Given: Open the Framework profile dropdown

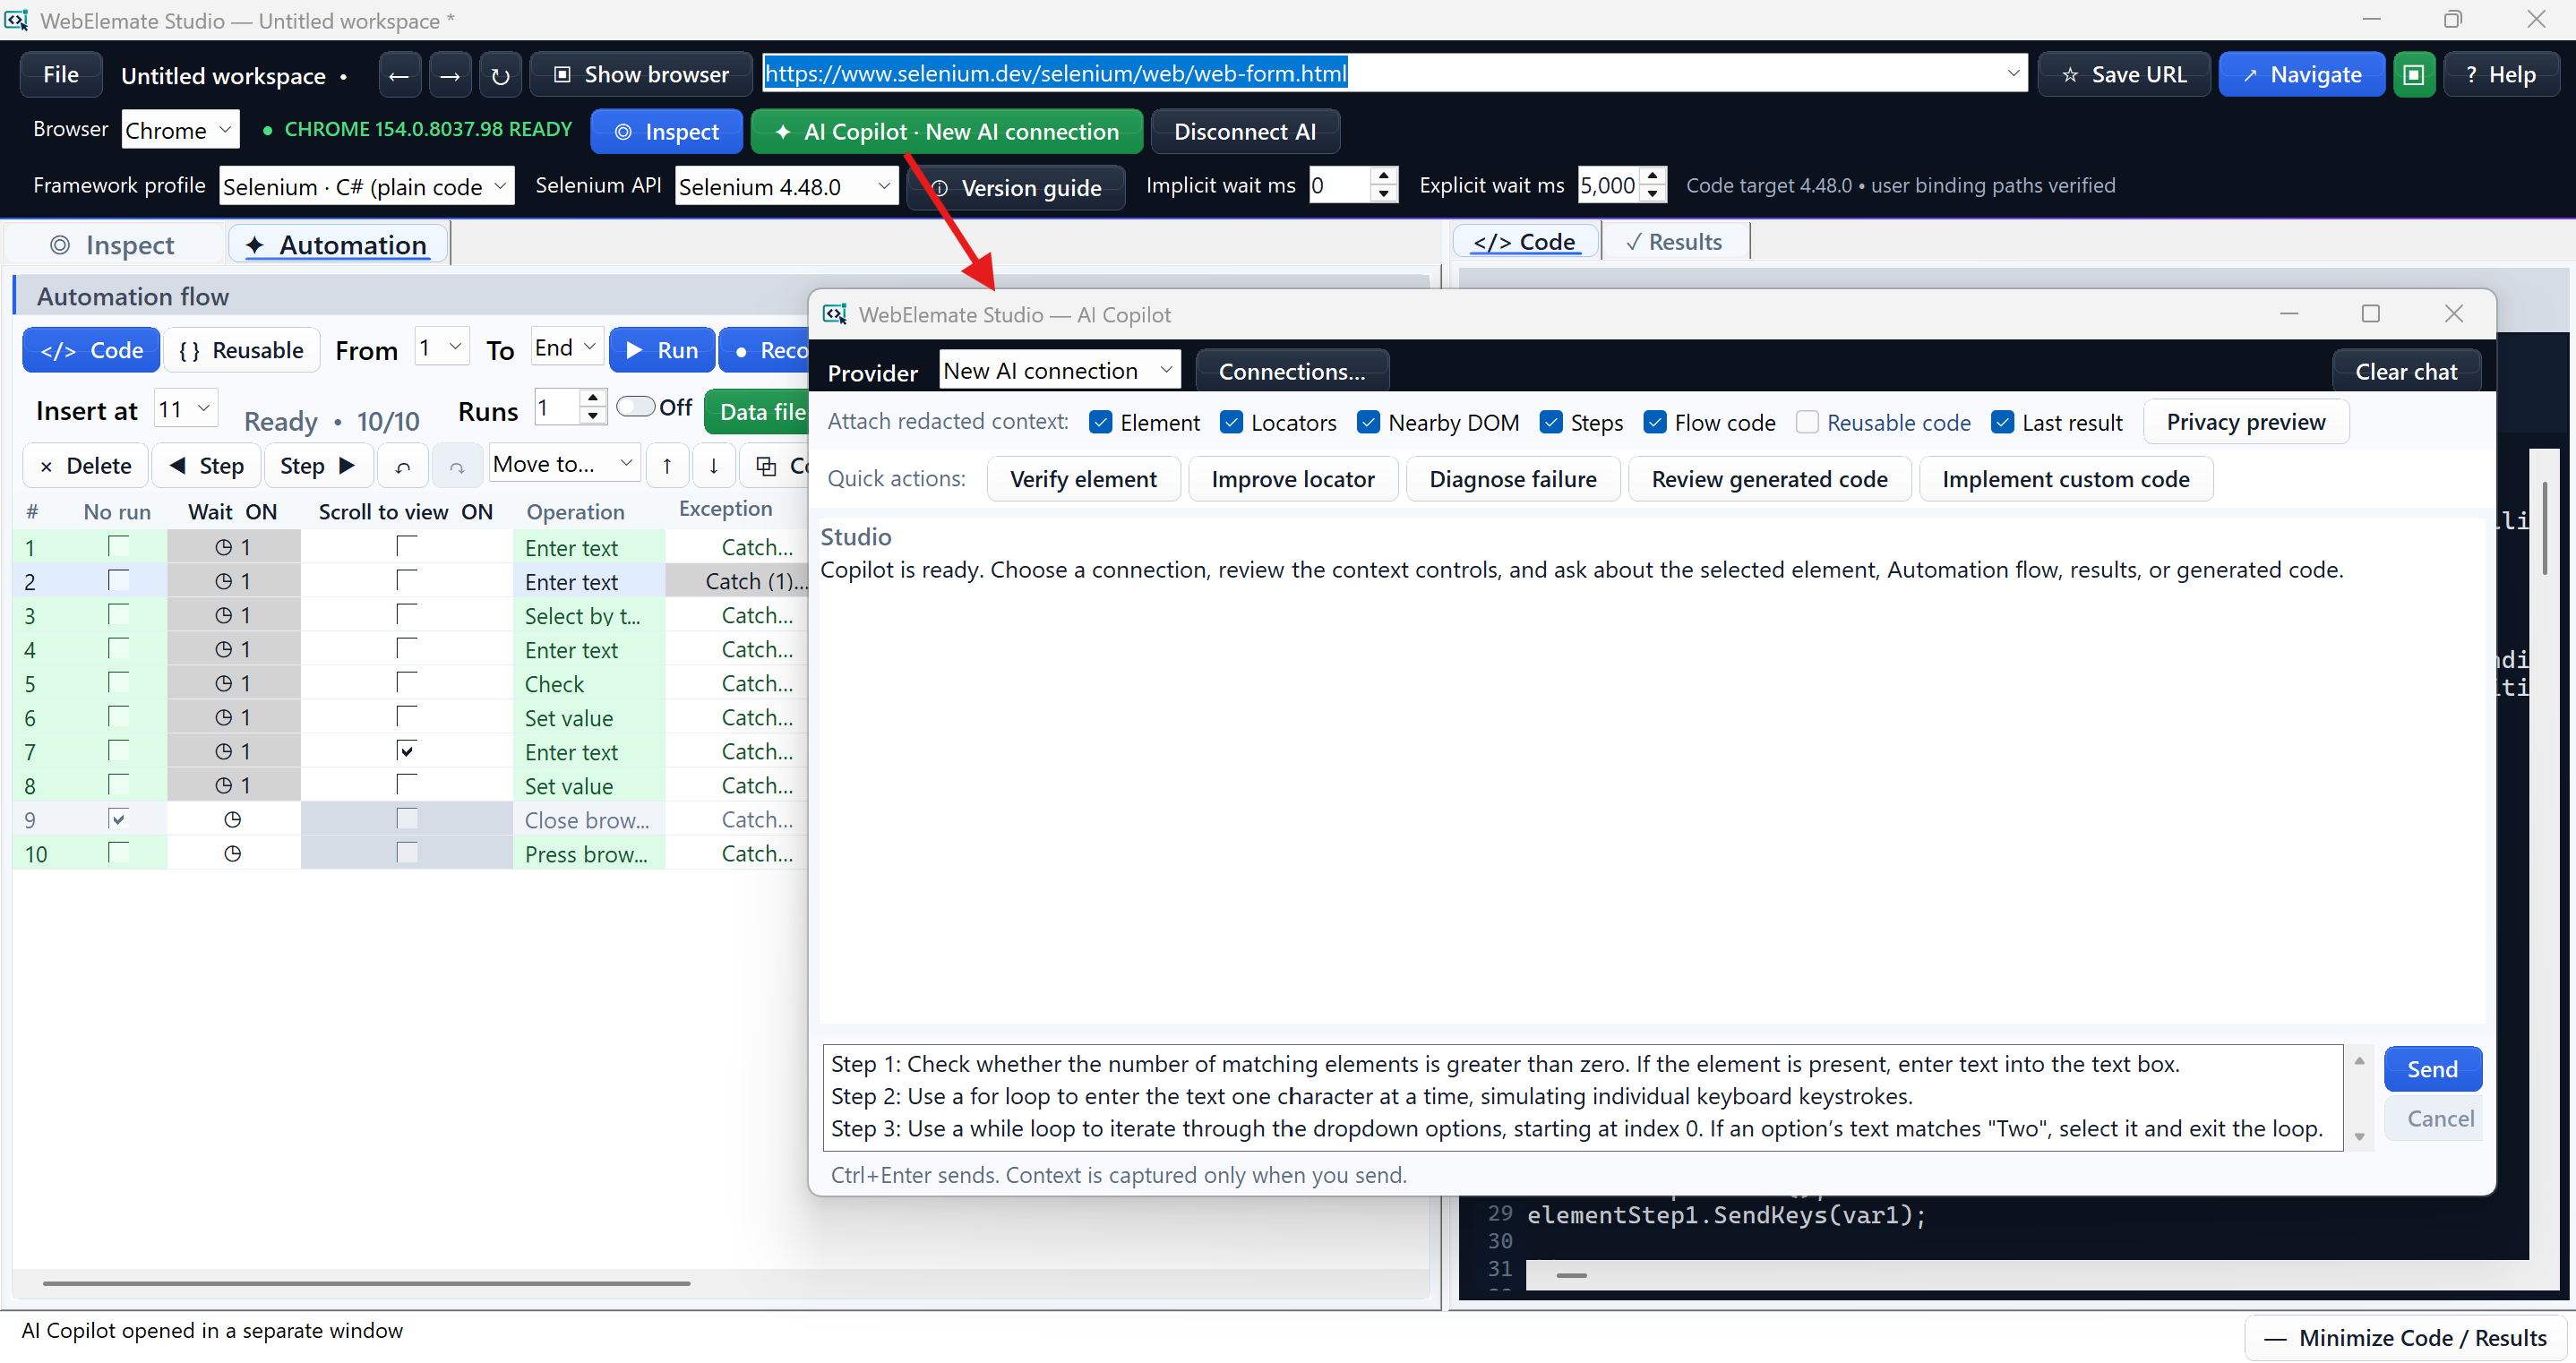Looking at the screenshot, I should coord(366,186).
